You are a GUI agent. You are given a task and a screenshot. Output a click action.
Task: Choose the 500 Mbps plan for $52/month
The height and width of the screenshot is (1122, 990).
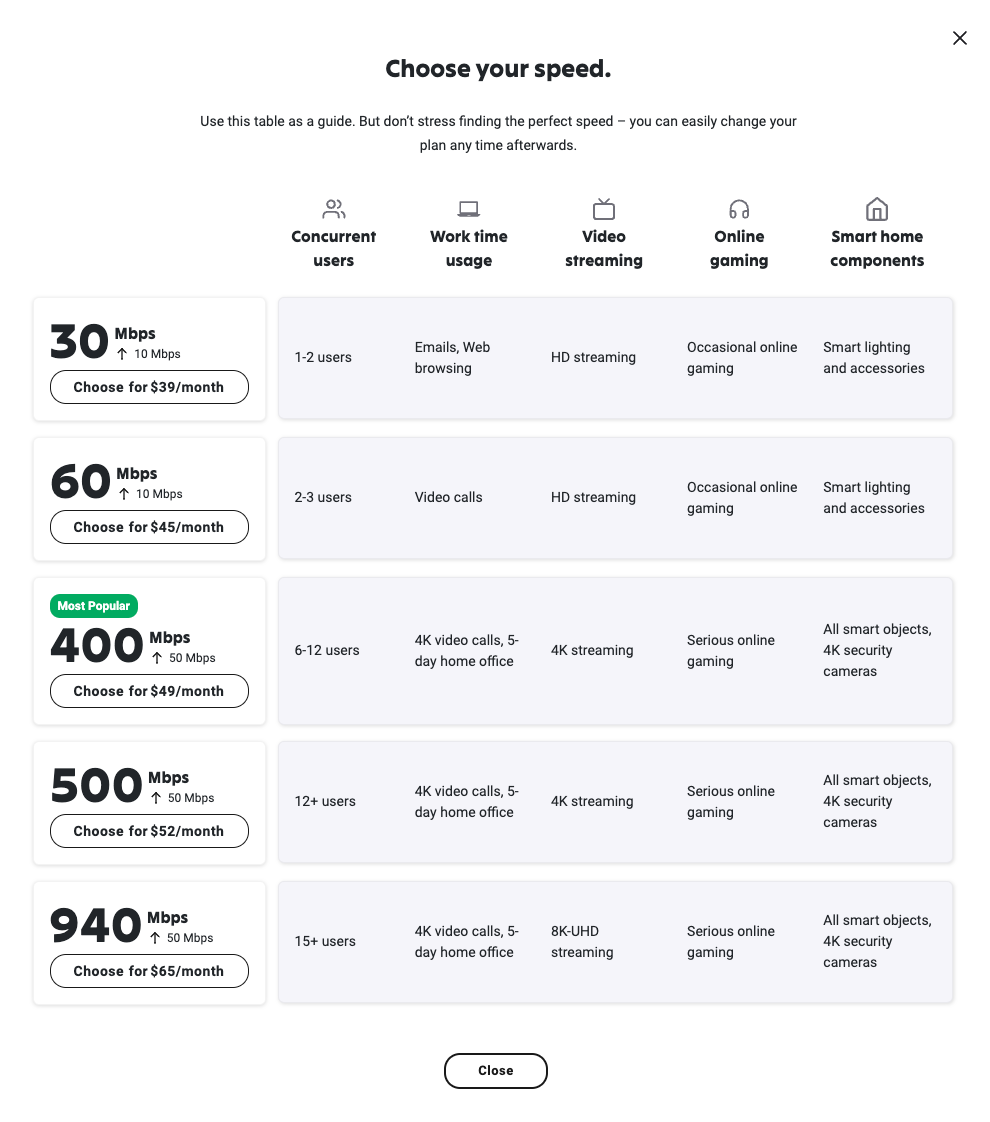point(149,831)
